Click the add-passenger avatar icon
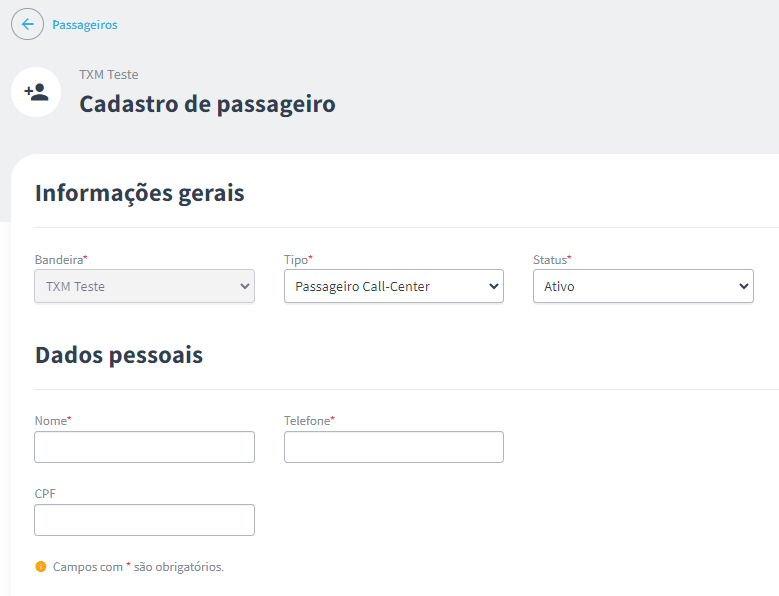Screen dimensions: 779x596 click(x=36, y=92)
